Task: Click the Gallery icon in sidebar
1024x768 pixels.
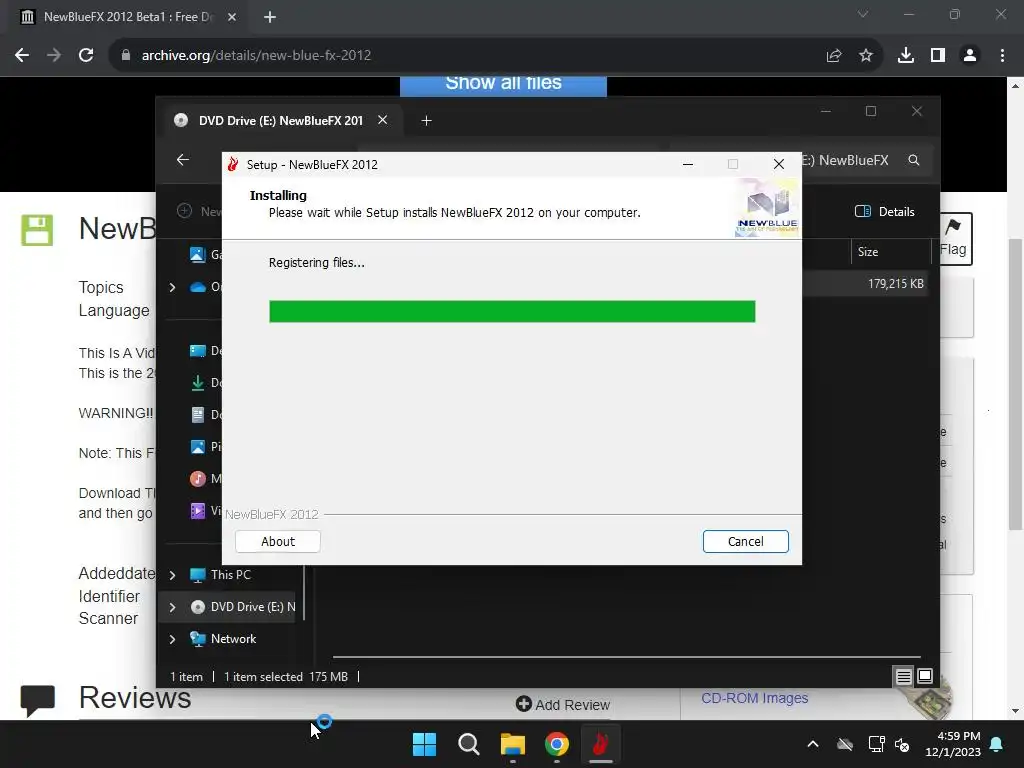Action: [x=198, y=255]
